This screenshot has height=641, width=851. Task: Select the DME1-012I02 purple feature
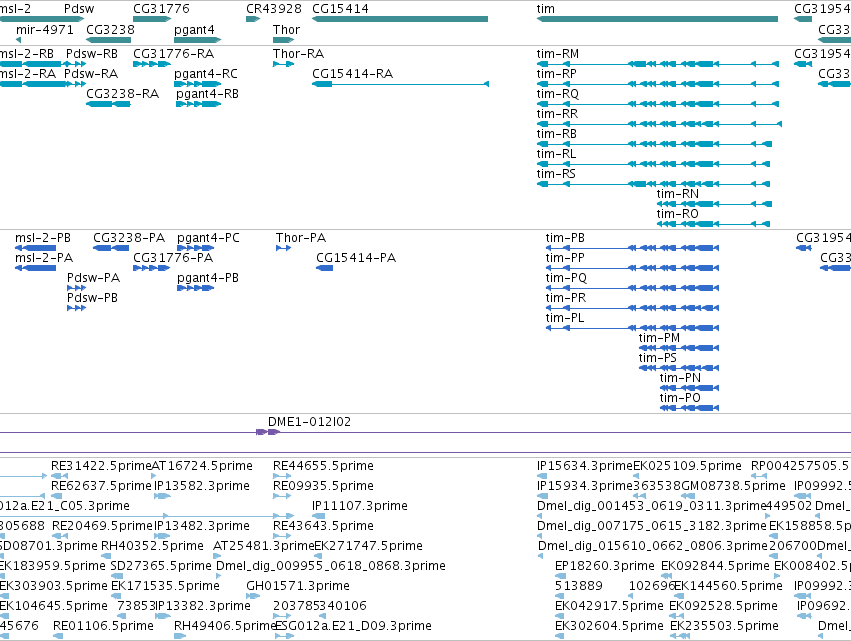pos(268,432)
